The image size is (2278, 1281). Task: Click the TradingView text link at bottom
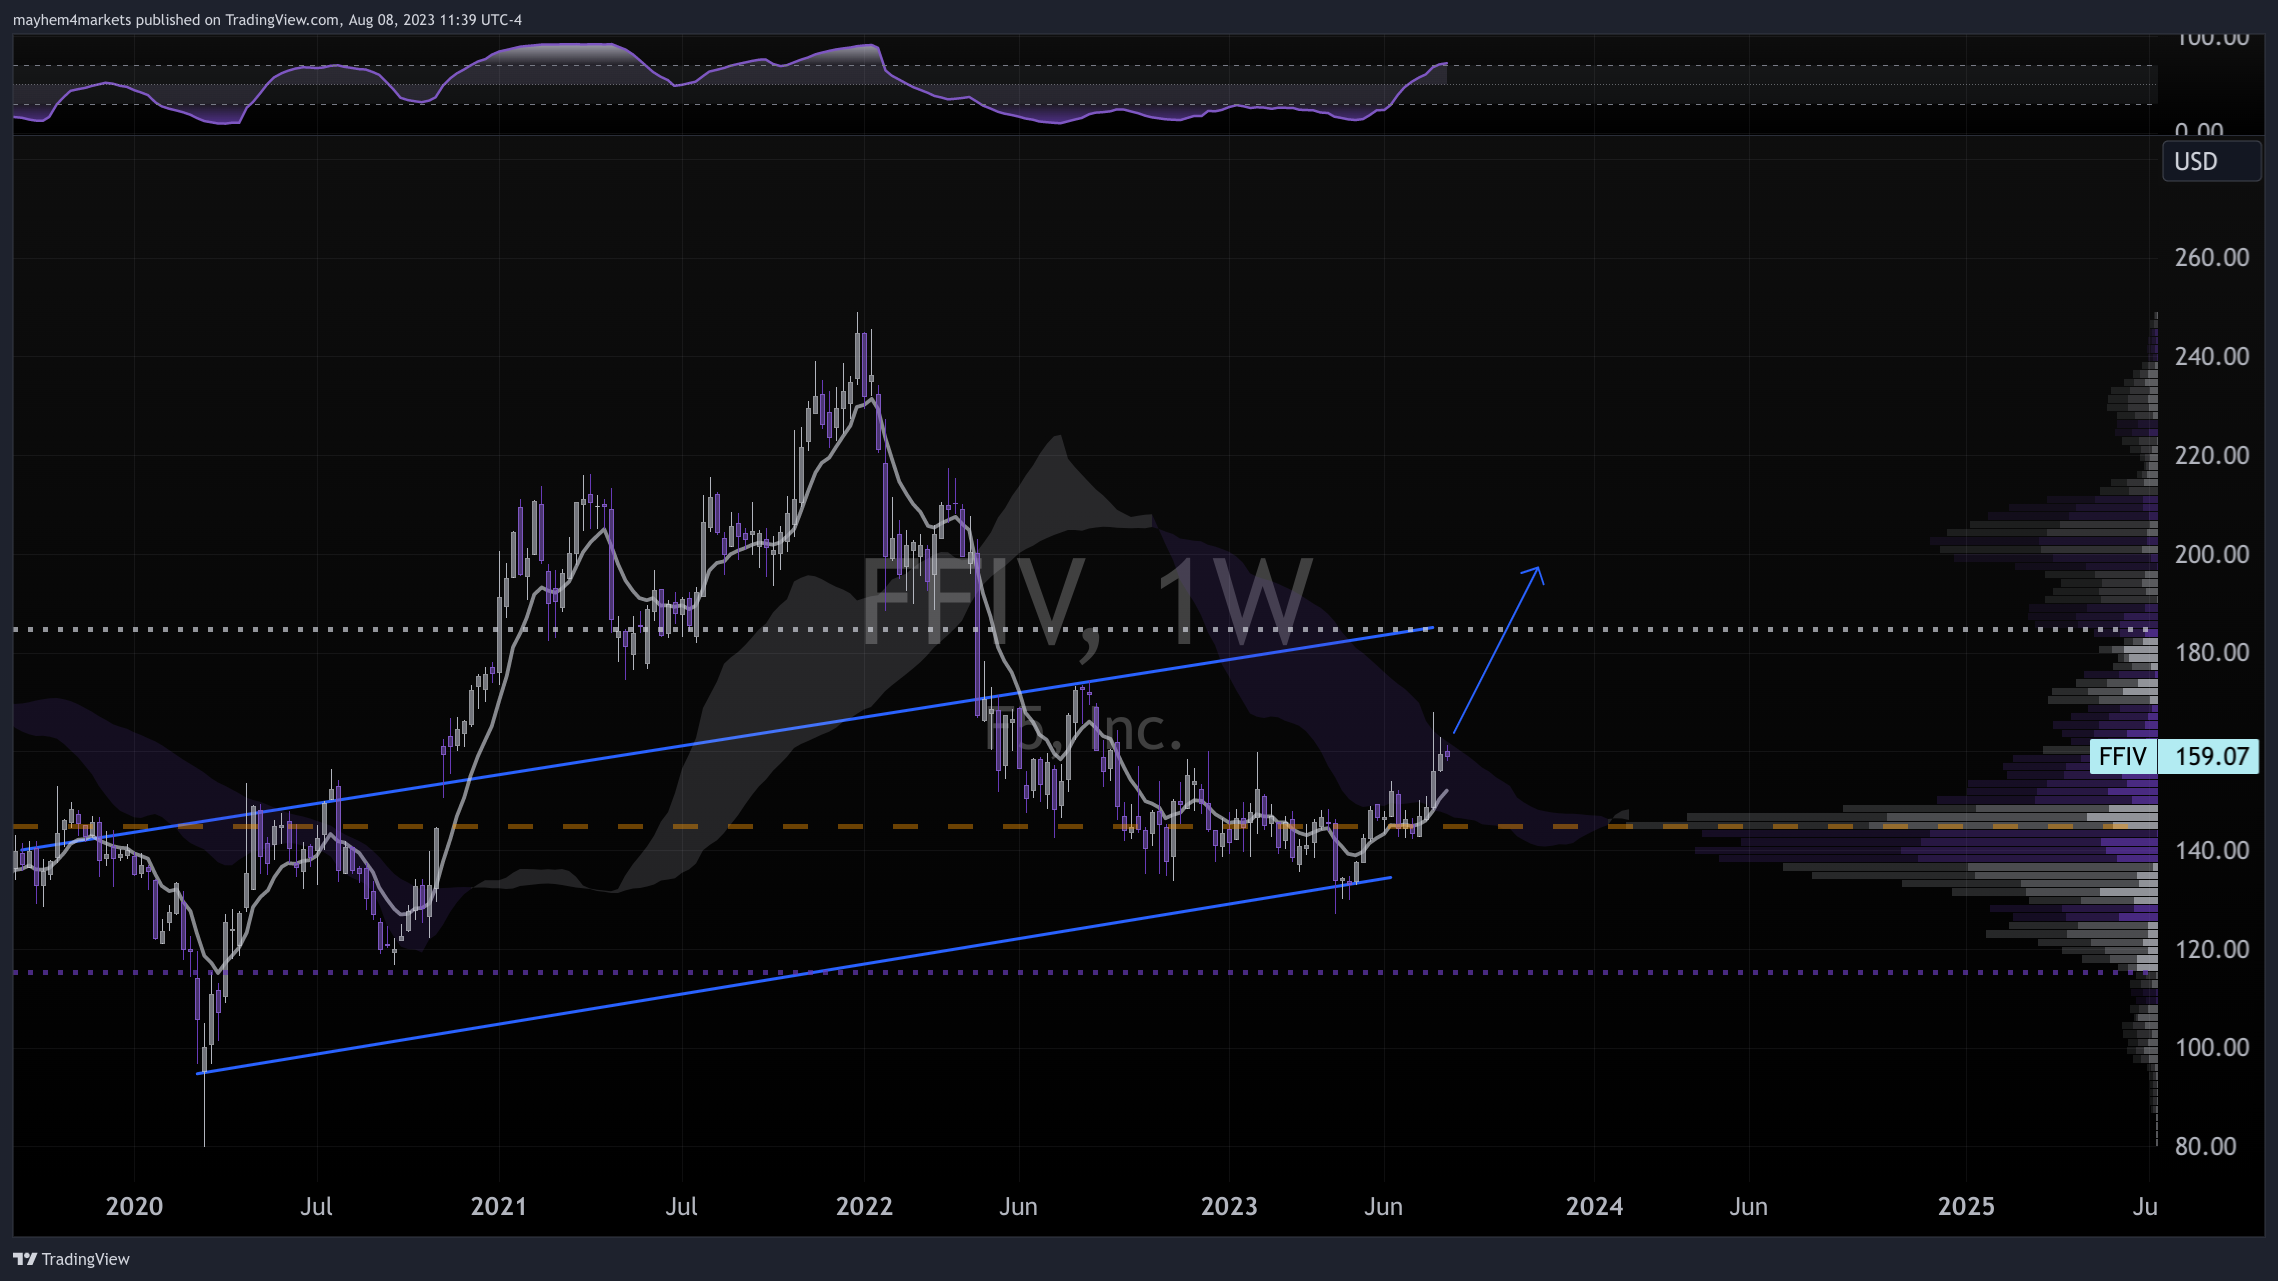(x=86, y=1259)
